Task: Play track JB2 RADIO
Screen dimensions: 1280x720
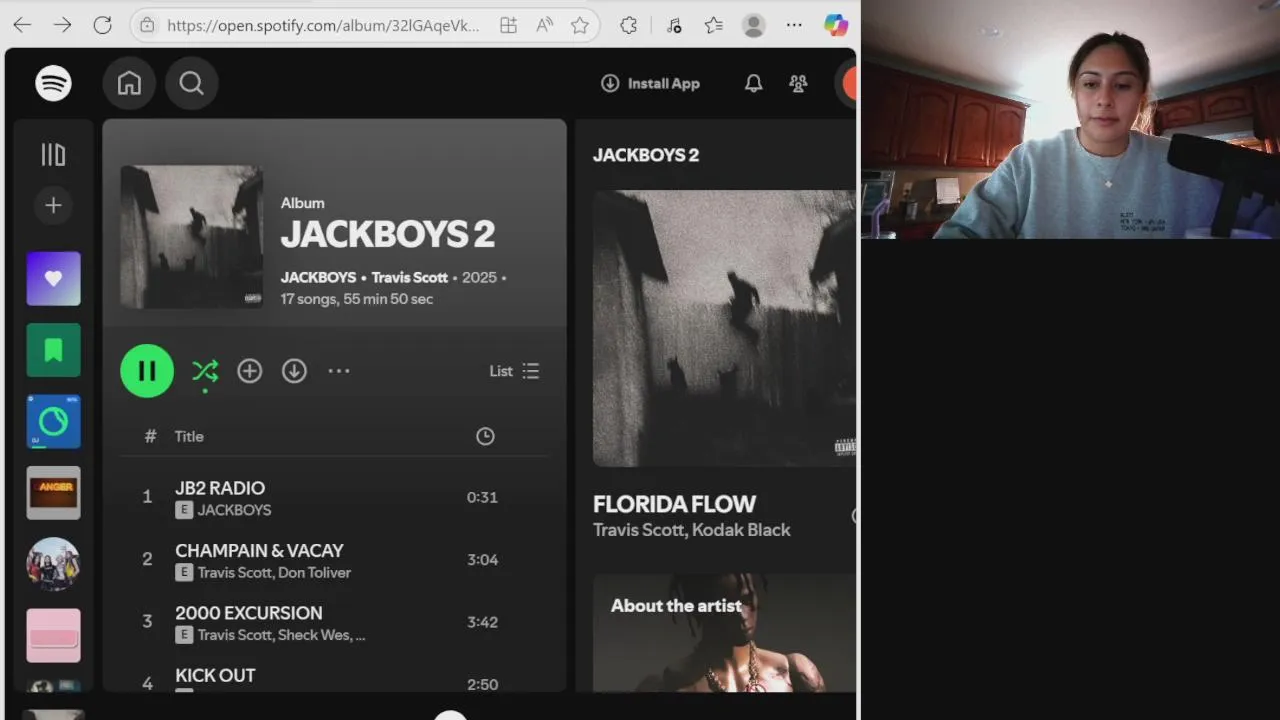Action: tap(220, 488)
